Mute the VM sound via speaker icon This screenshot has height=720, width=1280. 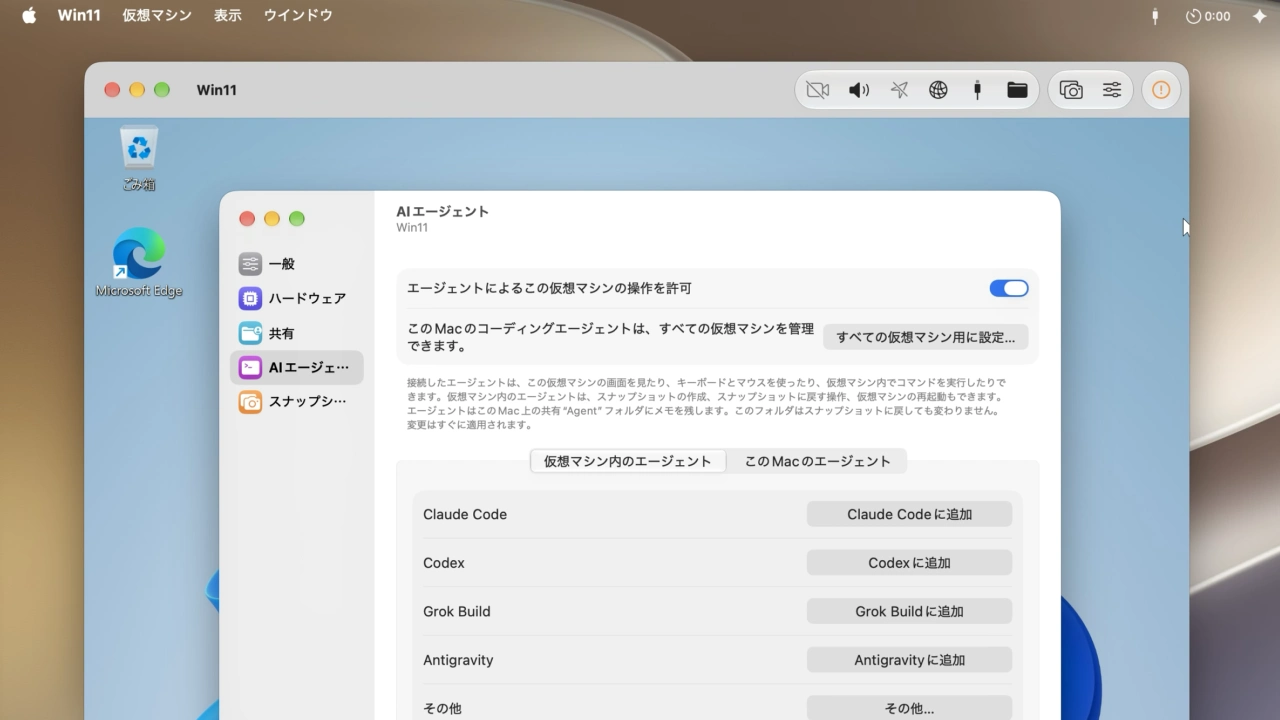click(859, 90)
